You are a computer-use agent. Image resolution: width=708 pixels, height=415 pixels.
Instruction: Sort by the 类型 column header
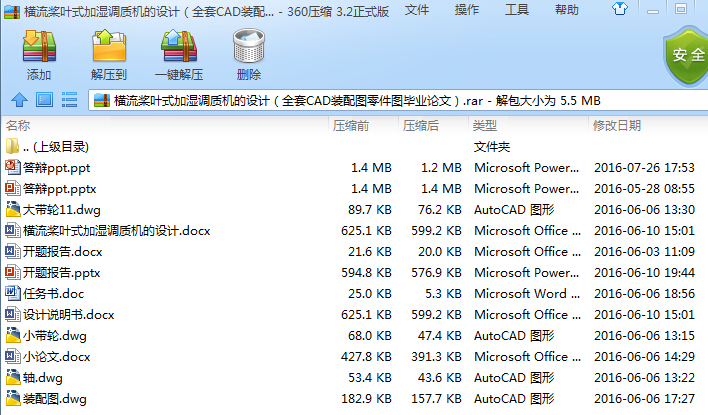(x=484, y=126)
